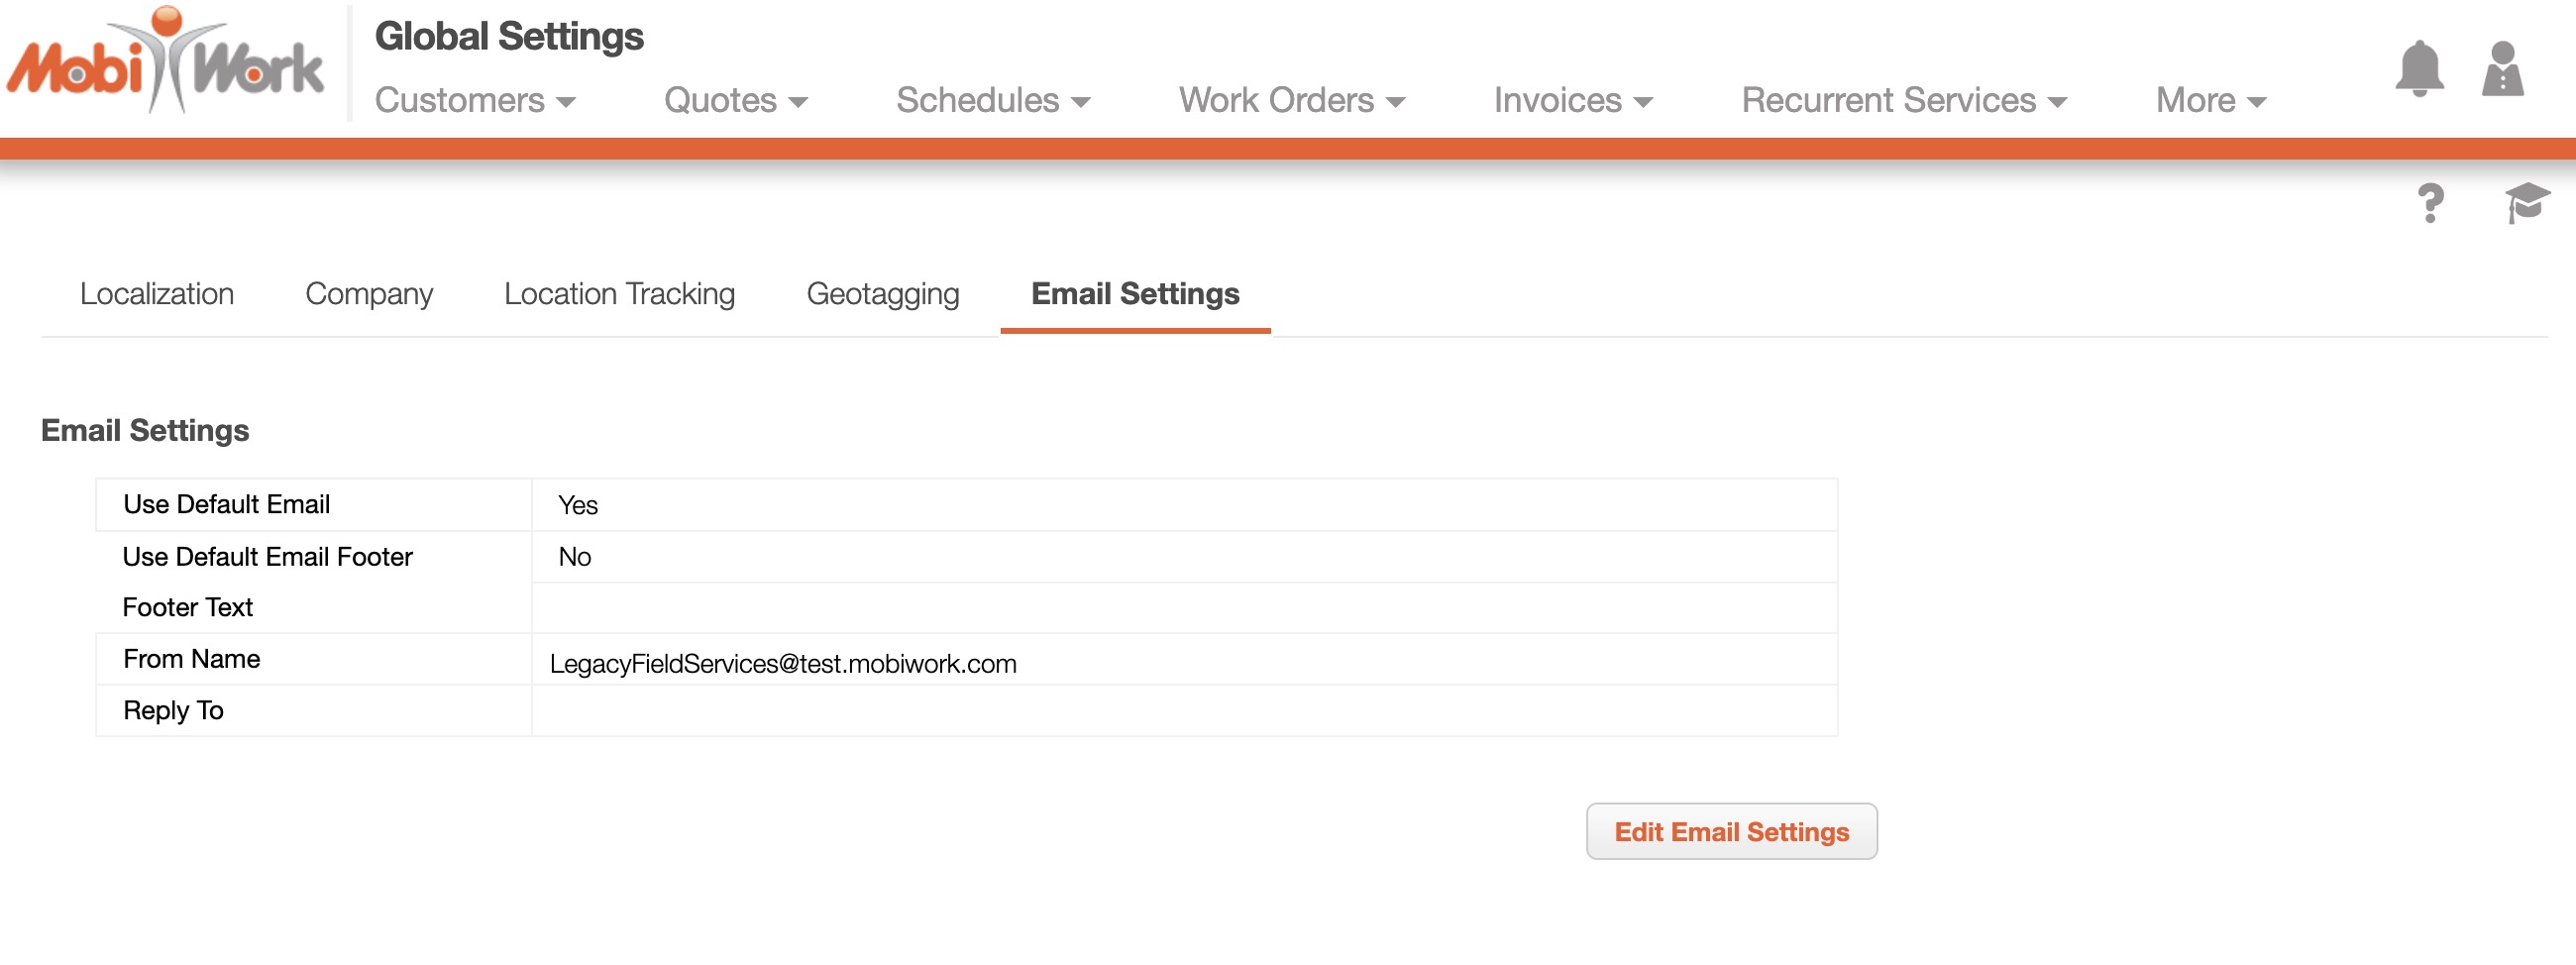Select the Email Settings tab
Screen dimensions: 2576x965
(x=1134, y=294)
